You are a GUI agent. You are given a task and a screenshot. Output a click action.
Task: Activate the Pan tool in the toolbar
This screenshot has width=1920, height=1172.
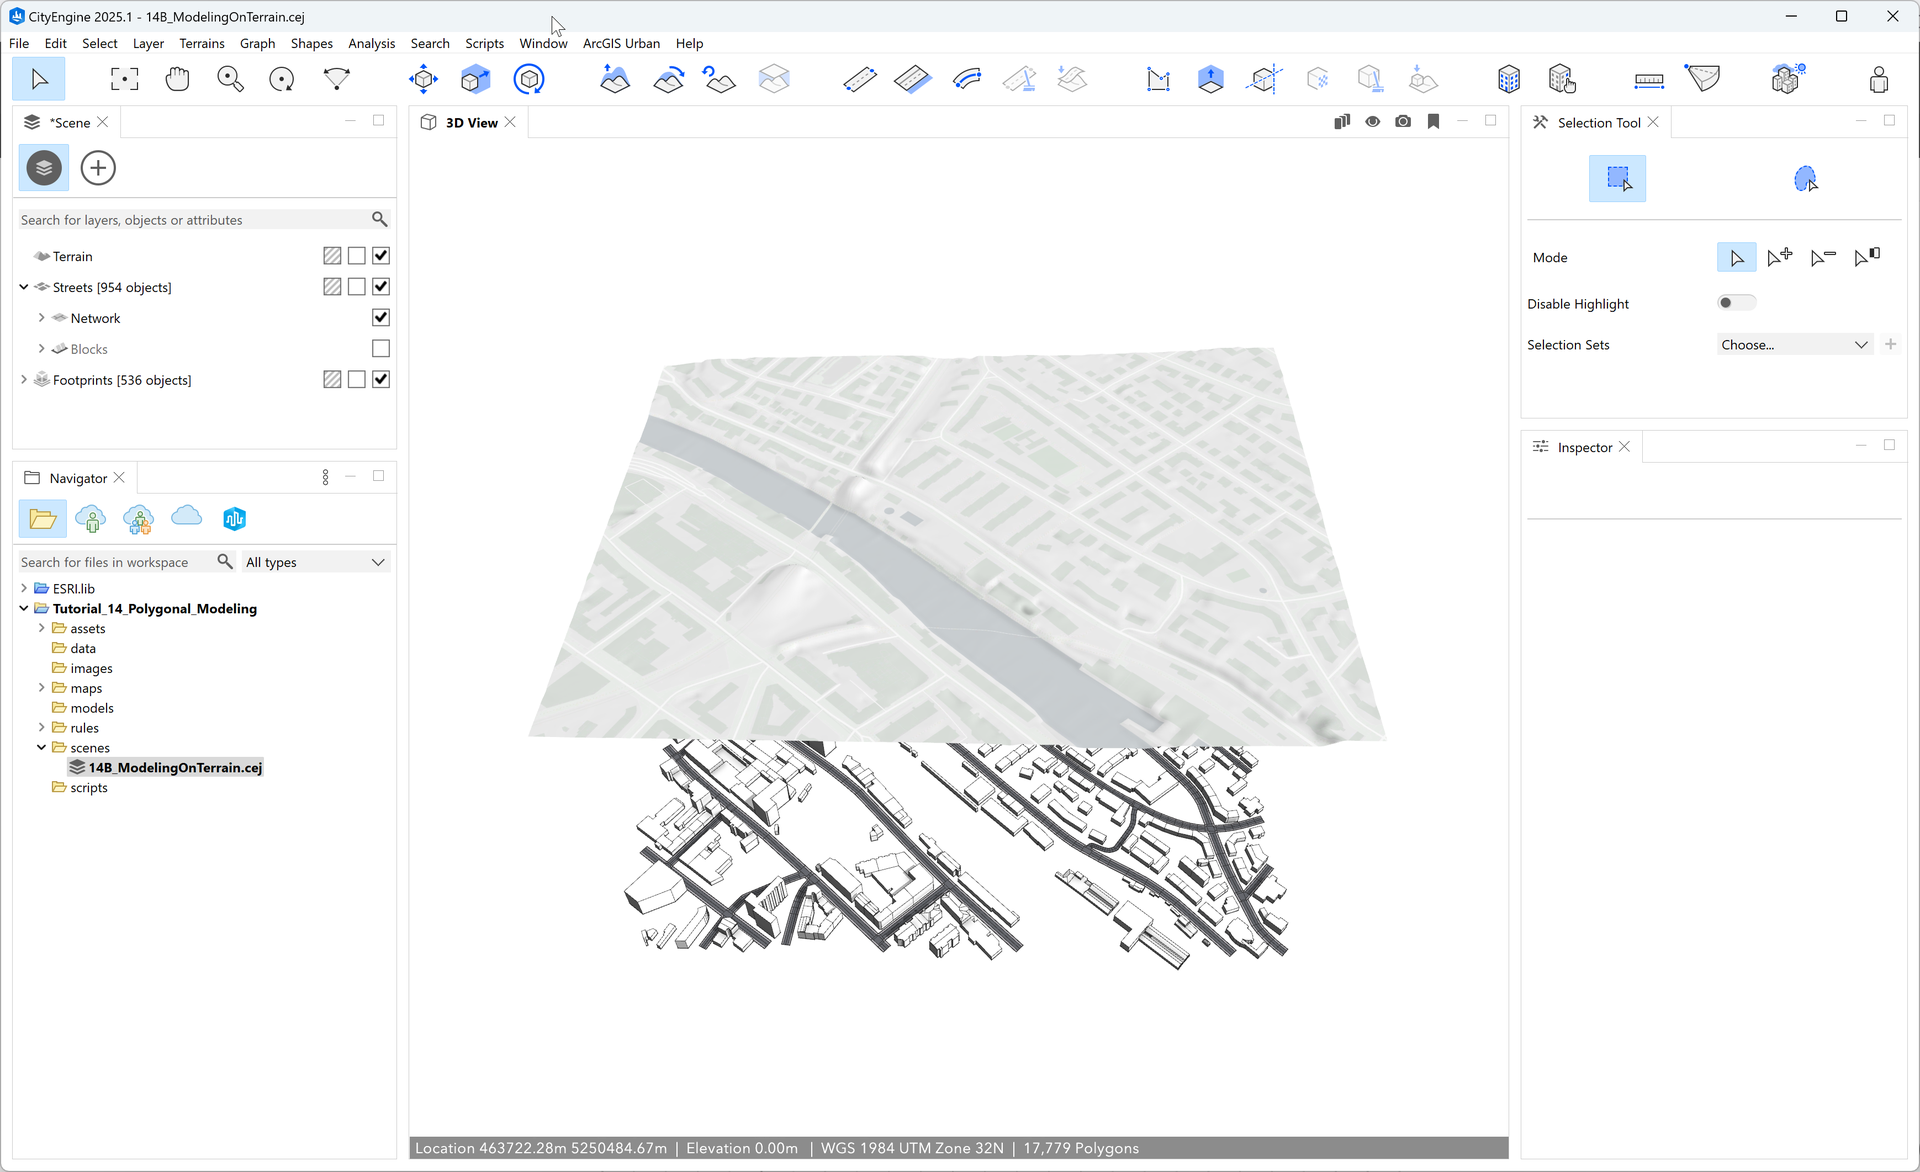pos(177,78)
